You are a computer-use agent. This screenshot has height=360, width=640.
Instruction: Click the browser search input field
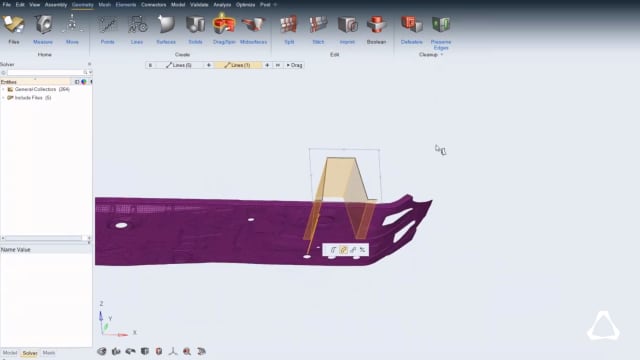point(45,73)
